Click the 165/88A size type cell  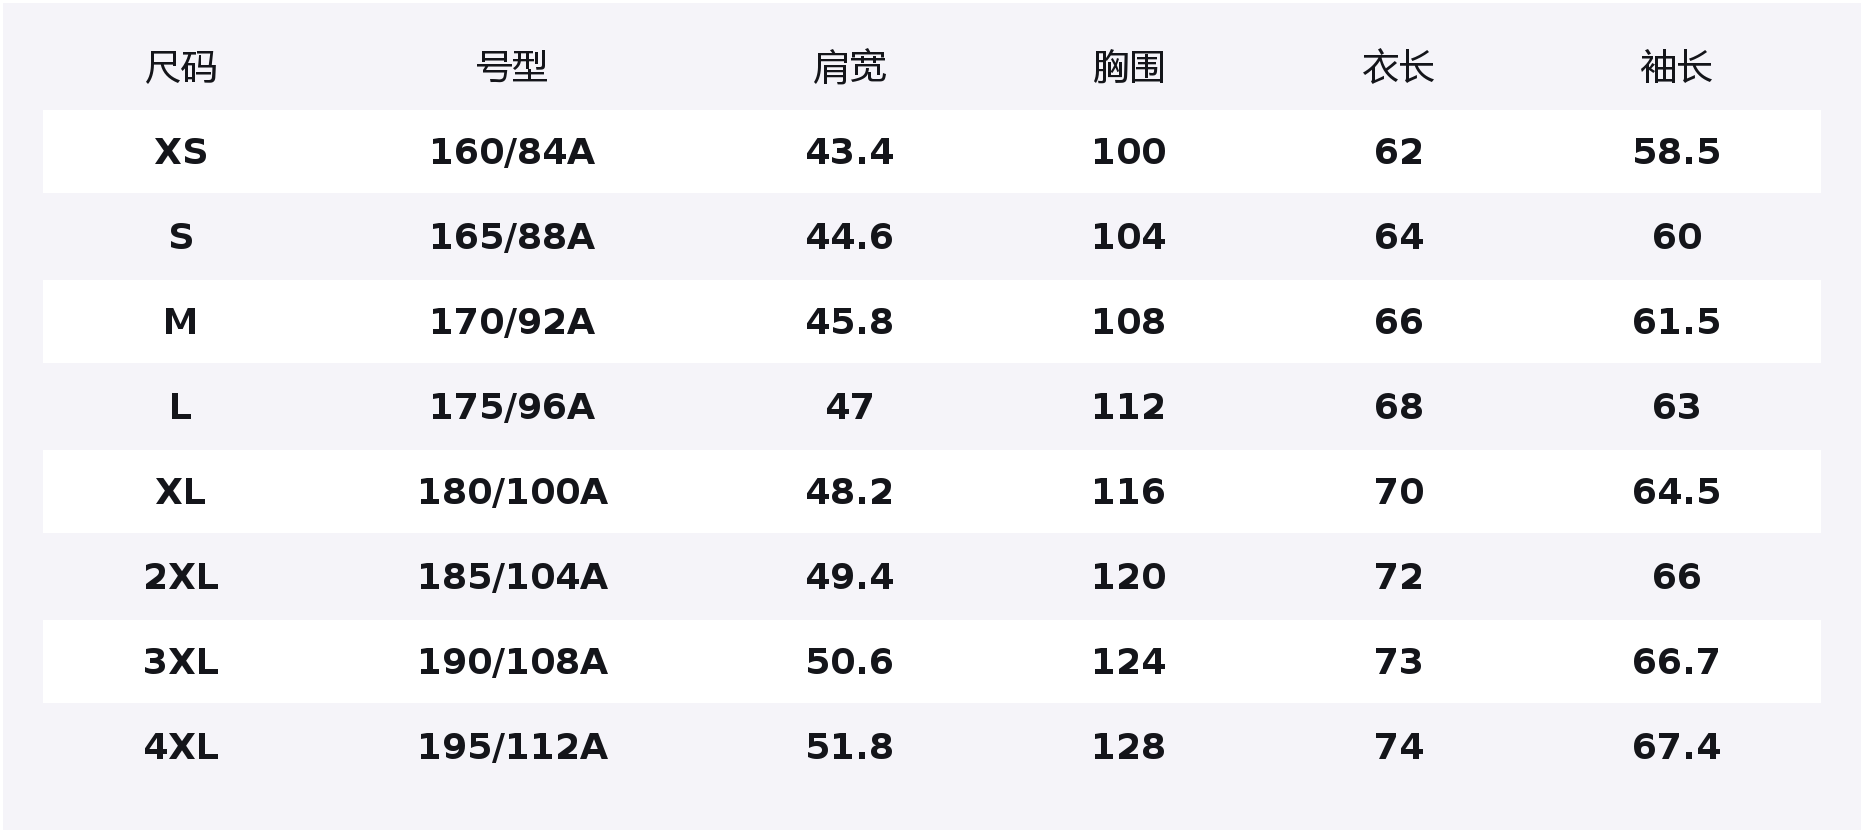point(512,237)
